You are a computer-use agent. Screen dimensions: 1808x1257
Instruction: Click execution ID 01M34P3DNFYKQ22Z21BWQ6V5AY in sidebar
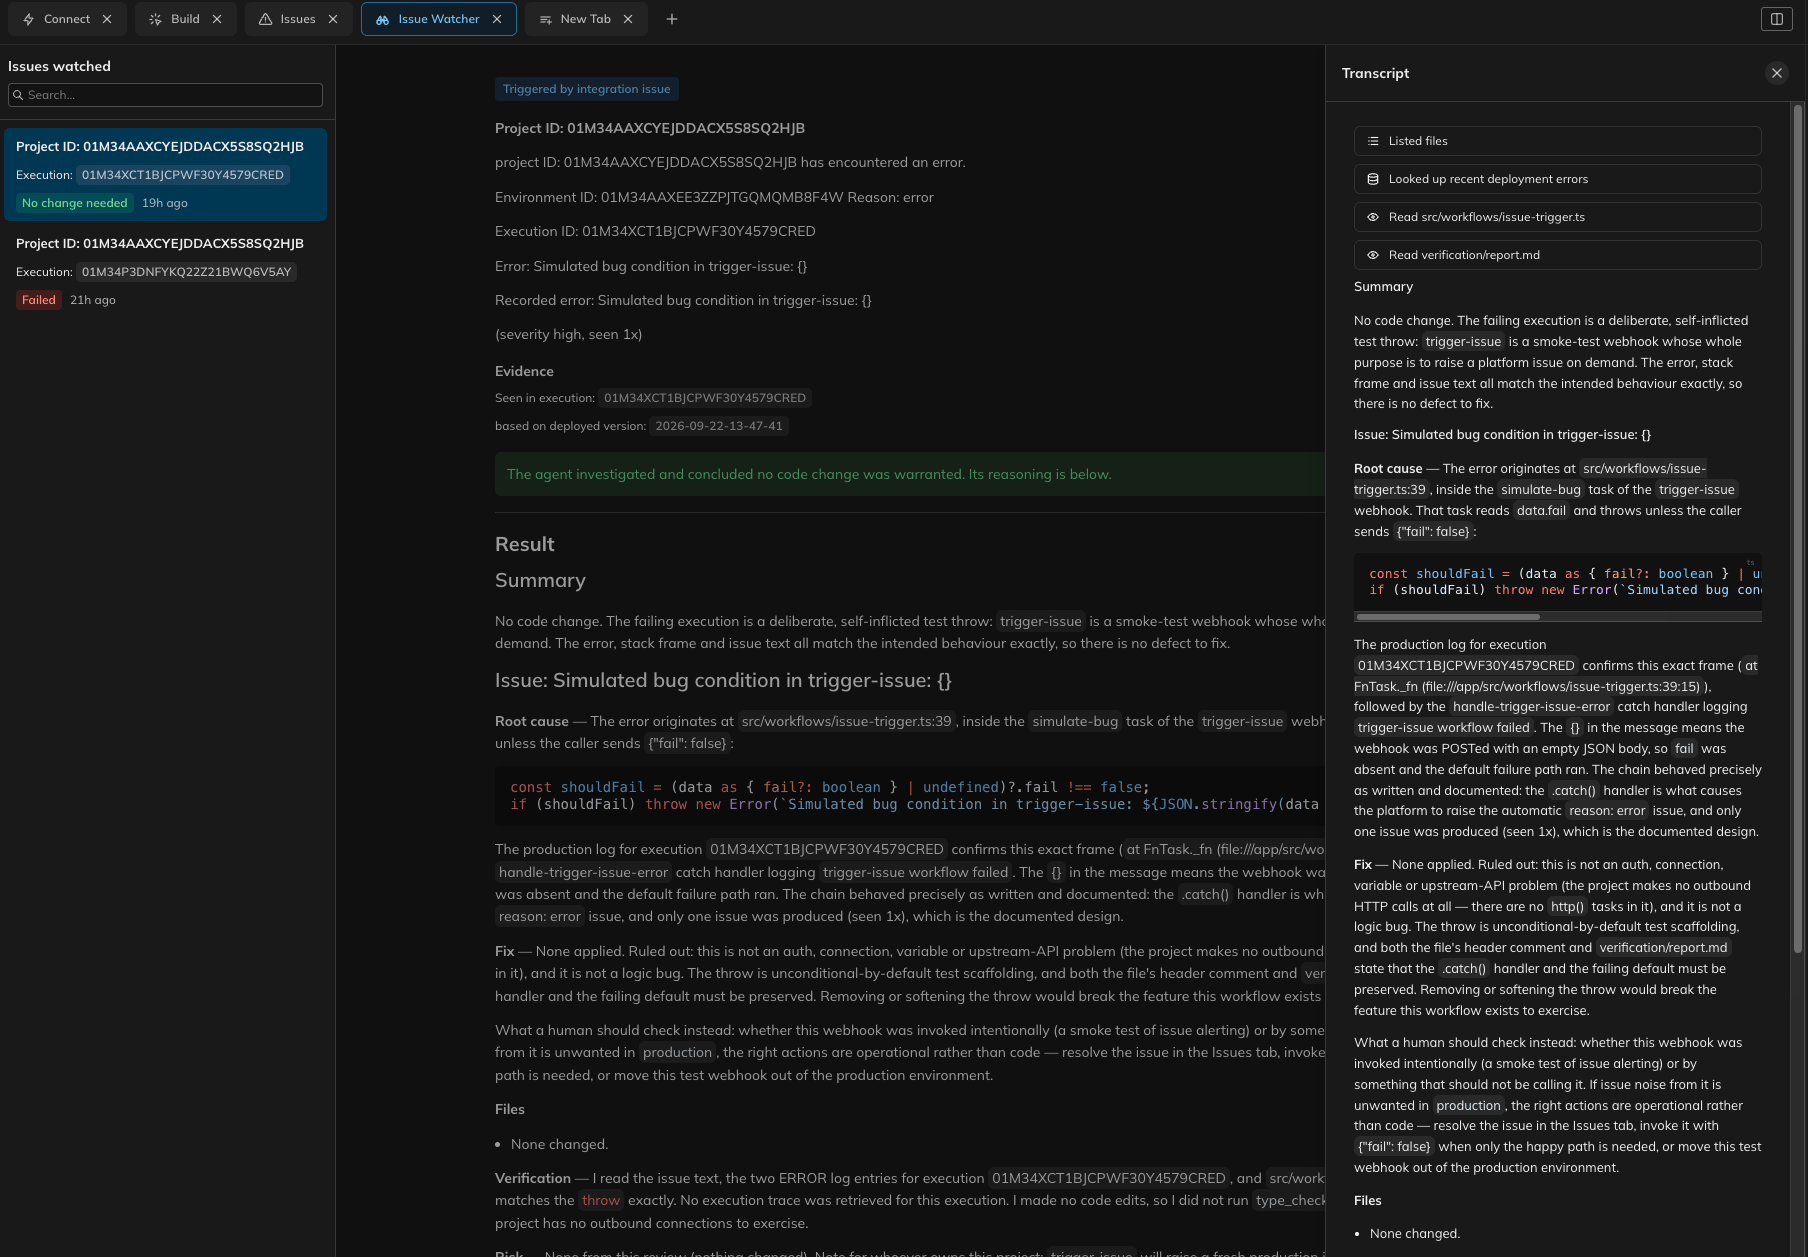(x=187, y=272)
